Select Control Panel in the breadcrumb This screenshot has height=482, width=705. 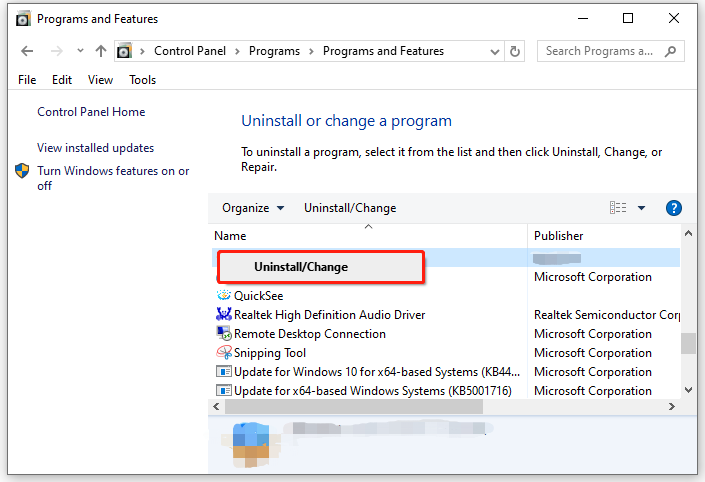tap(190, 51)
